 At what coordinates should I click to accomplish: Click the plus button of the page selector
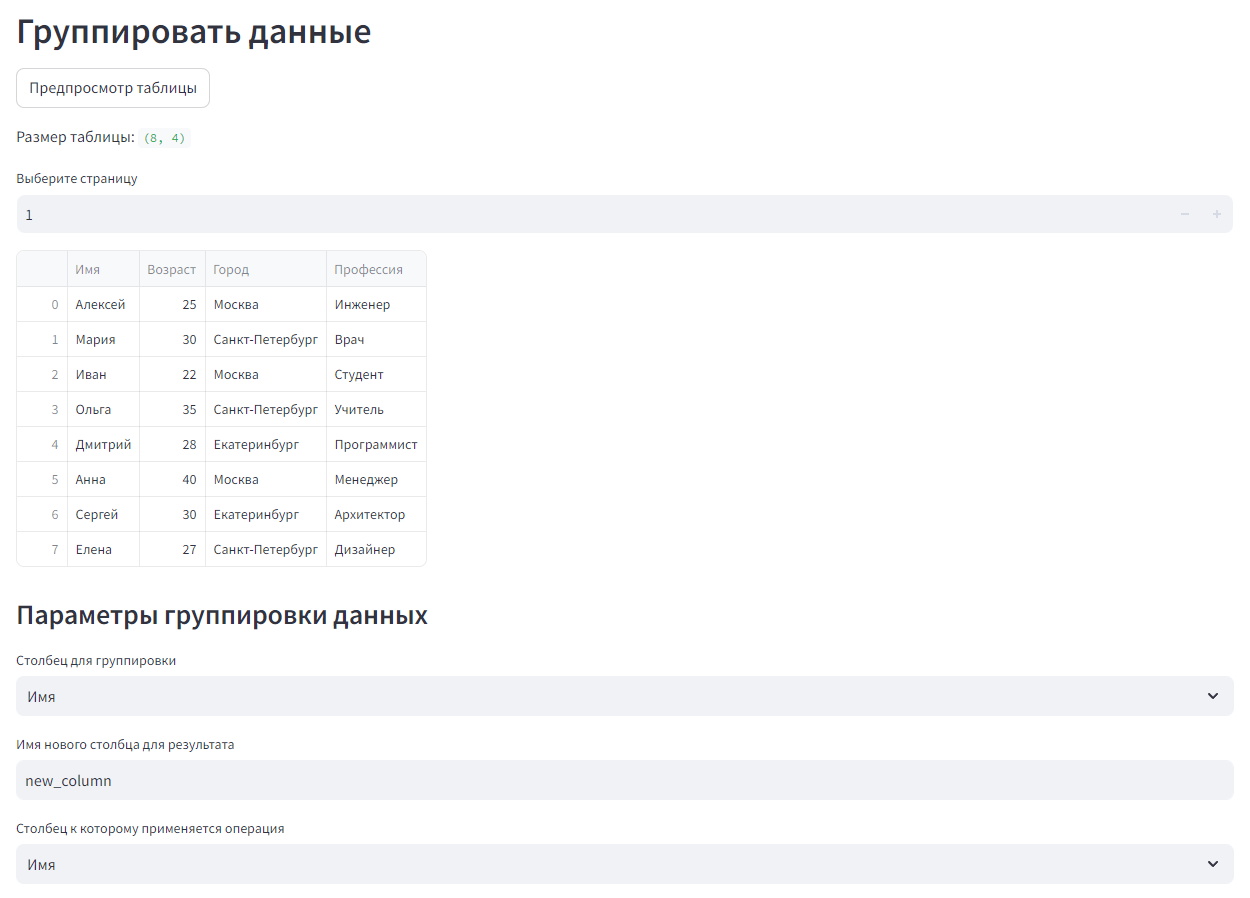click(x=1217, y=214)
